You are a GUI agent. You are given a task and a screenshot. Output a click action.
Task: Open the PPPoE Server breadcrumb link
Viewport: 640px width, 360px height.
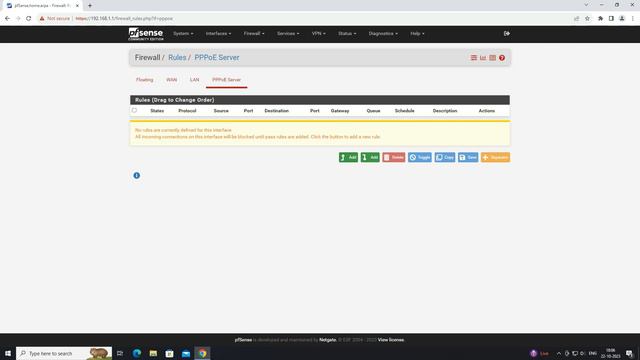coord(217,58)
